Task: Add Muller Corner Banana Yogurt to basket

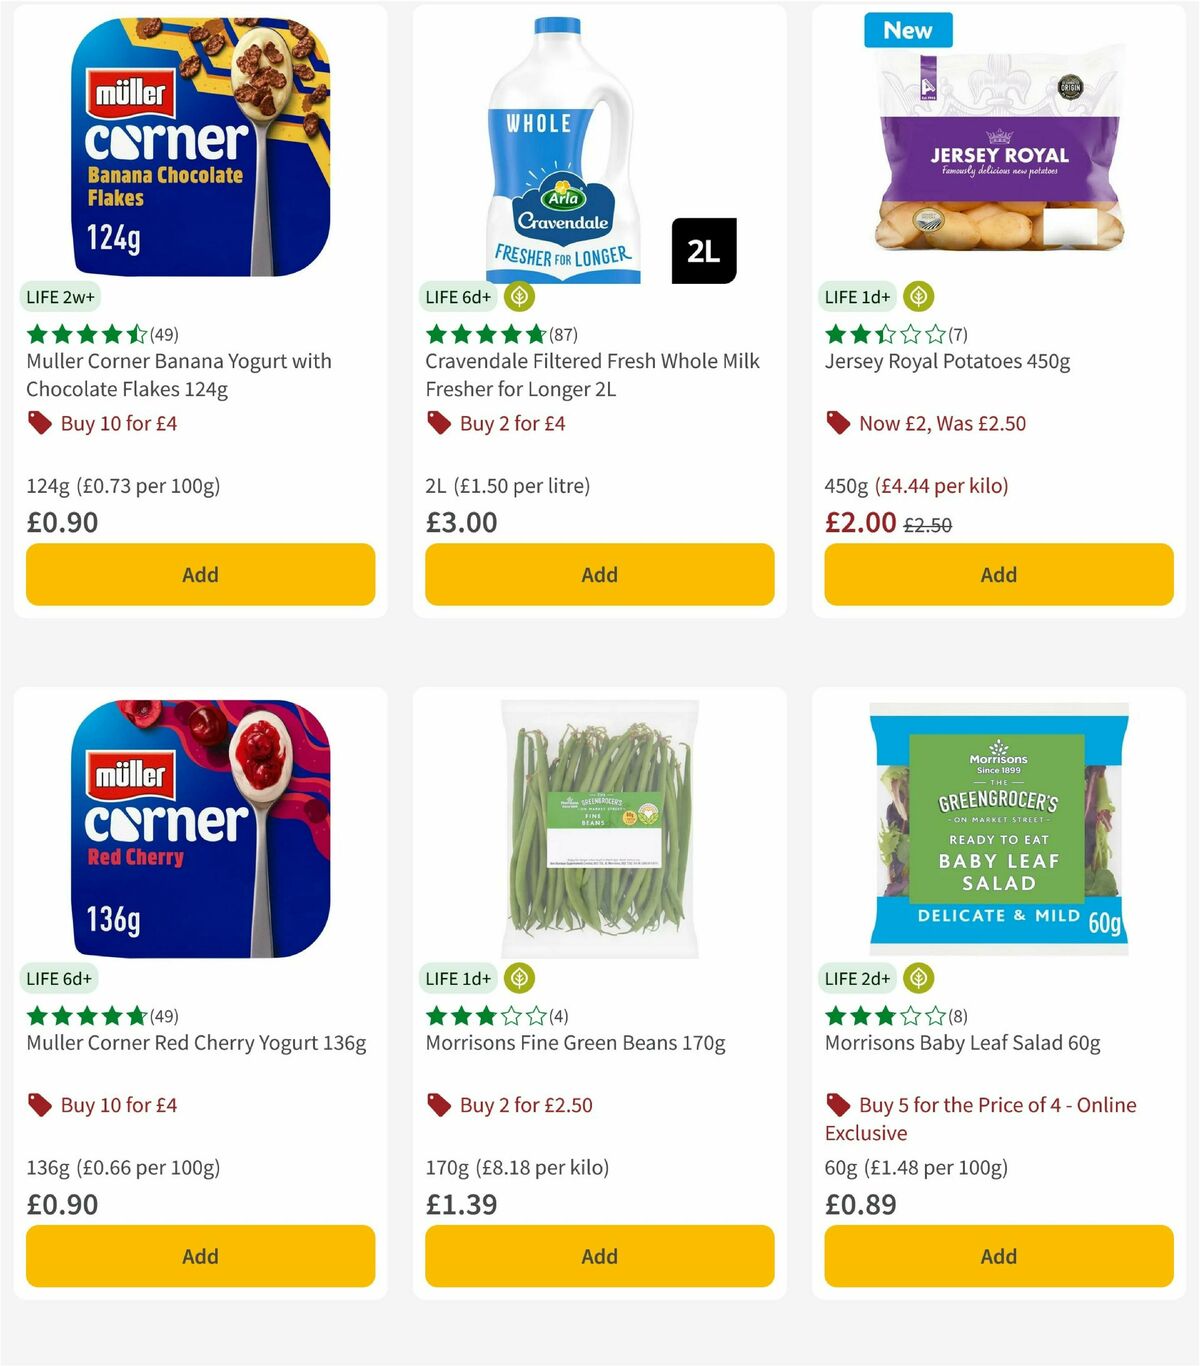Action: click(x=199, y=574)
